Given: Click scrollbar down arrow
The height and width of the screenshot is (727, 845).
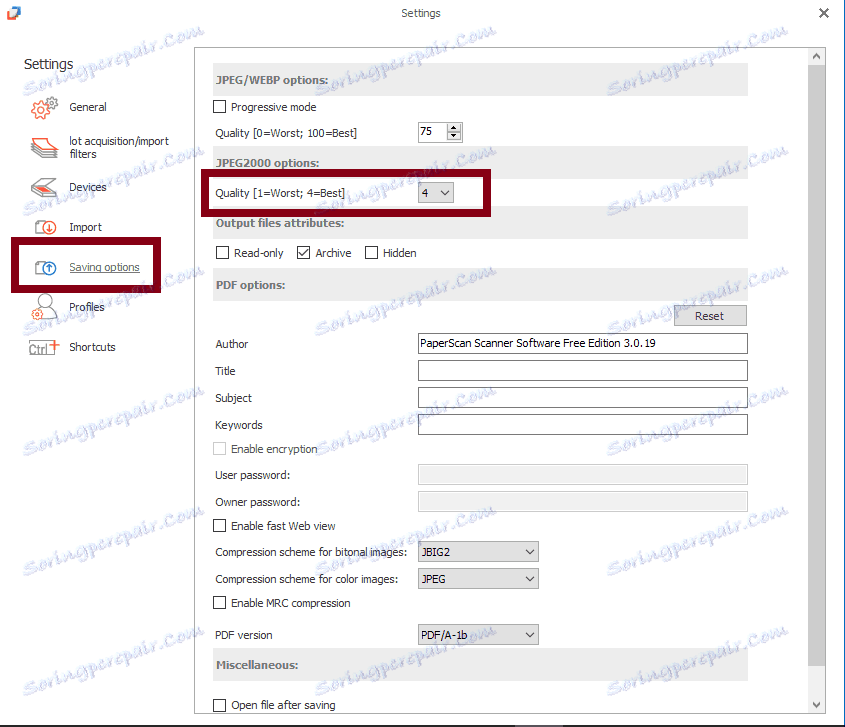Looking at the screenshot, I should click(x=816, y=704).
